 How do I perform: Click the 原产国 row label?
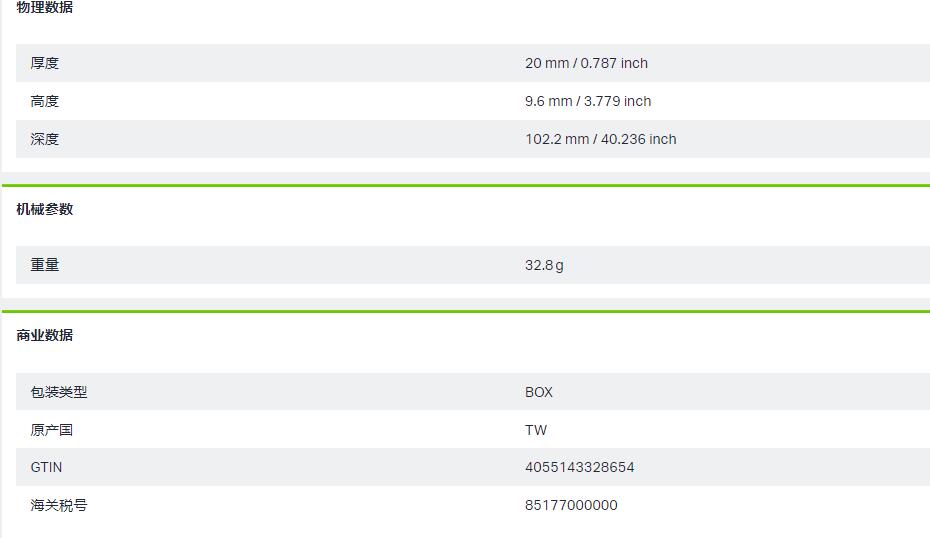point(52,429)
